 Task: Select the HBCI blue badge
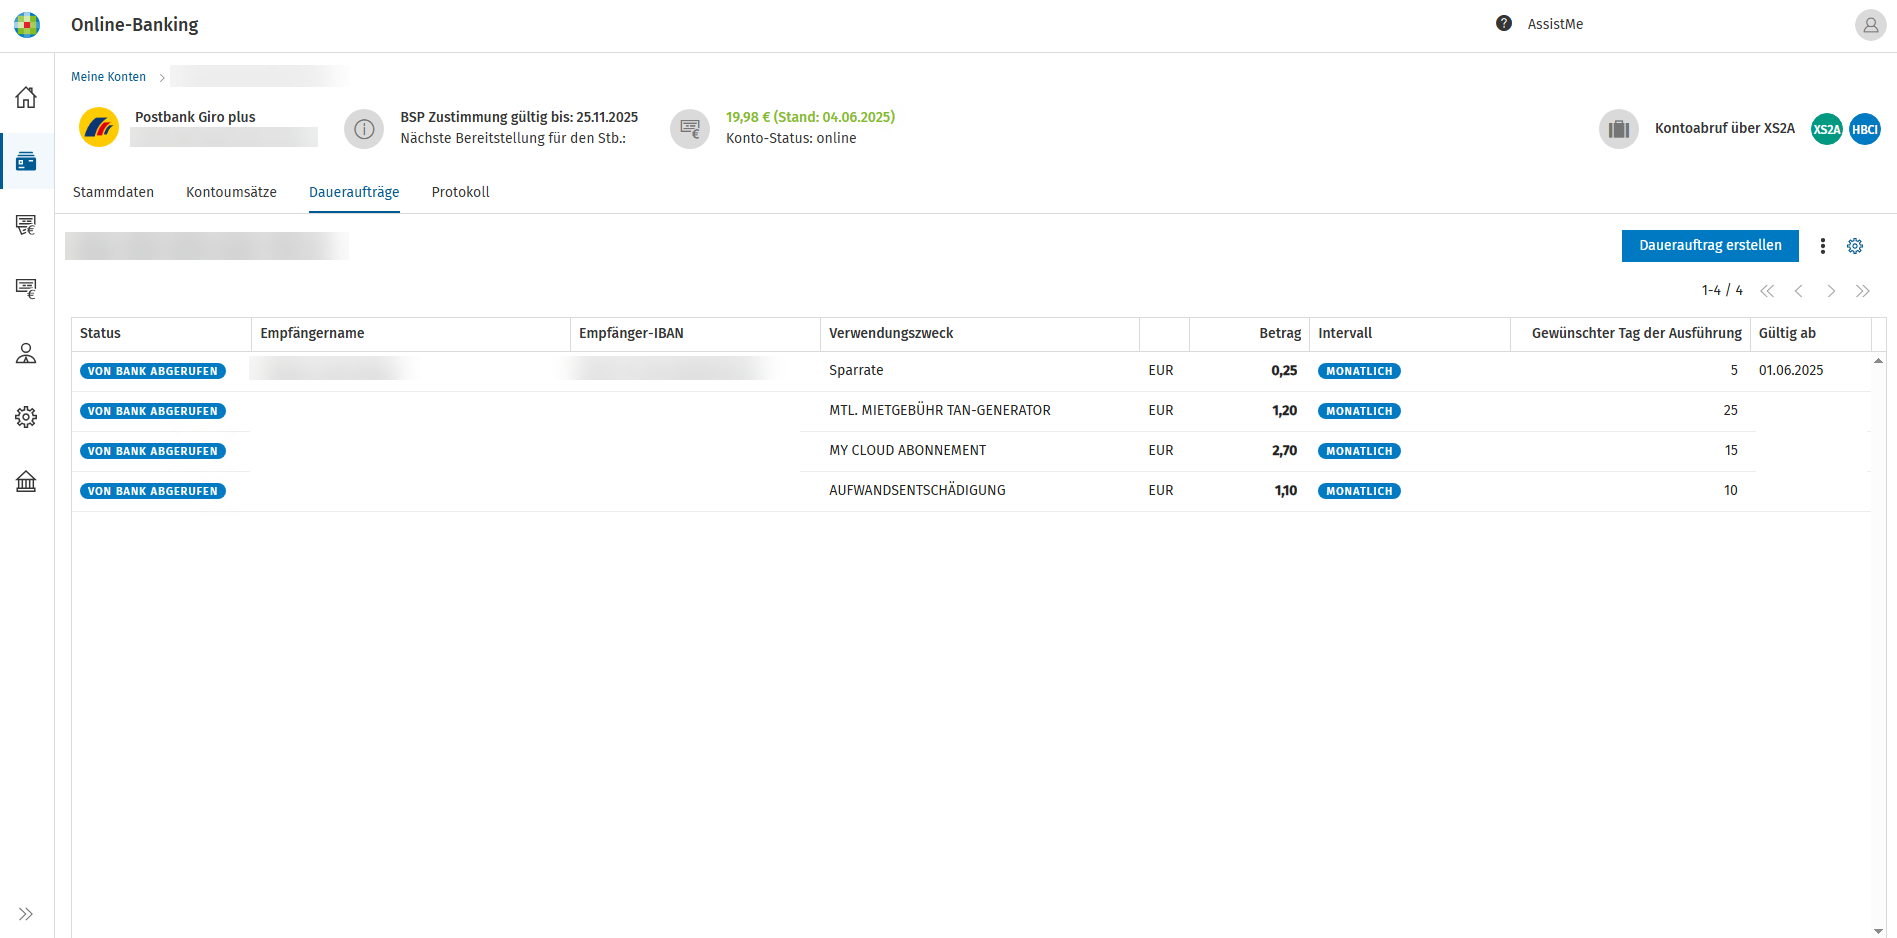tap(1865, 129)
